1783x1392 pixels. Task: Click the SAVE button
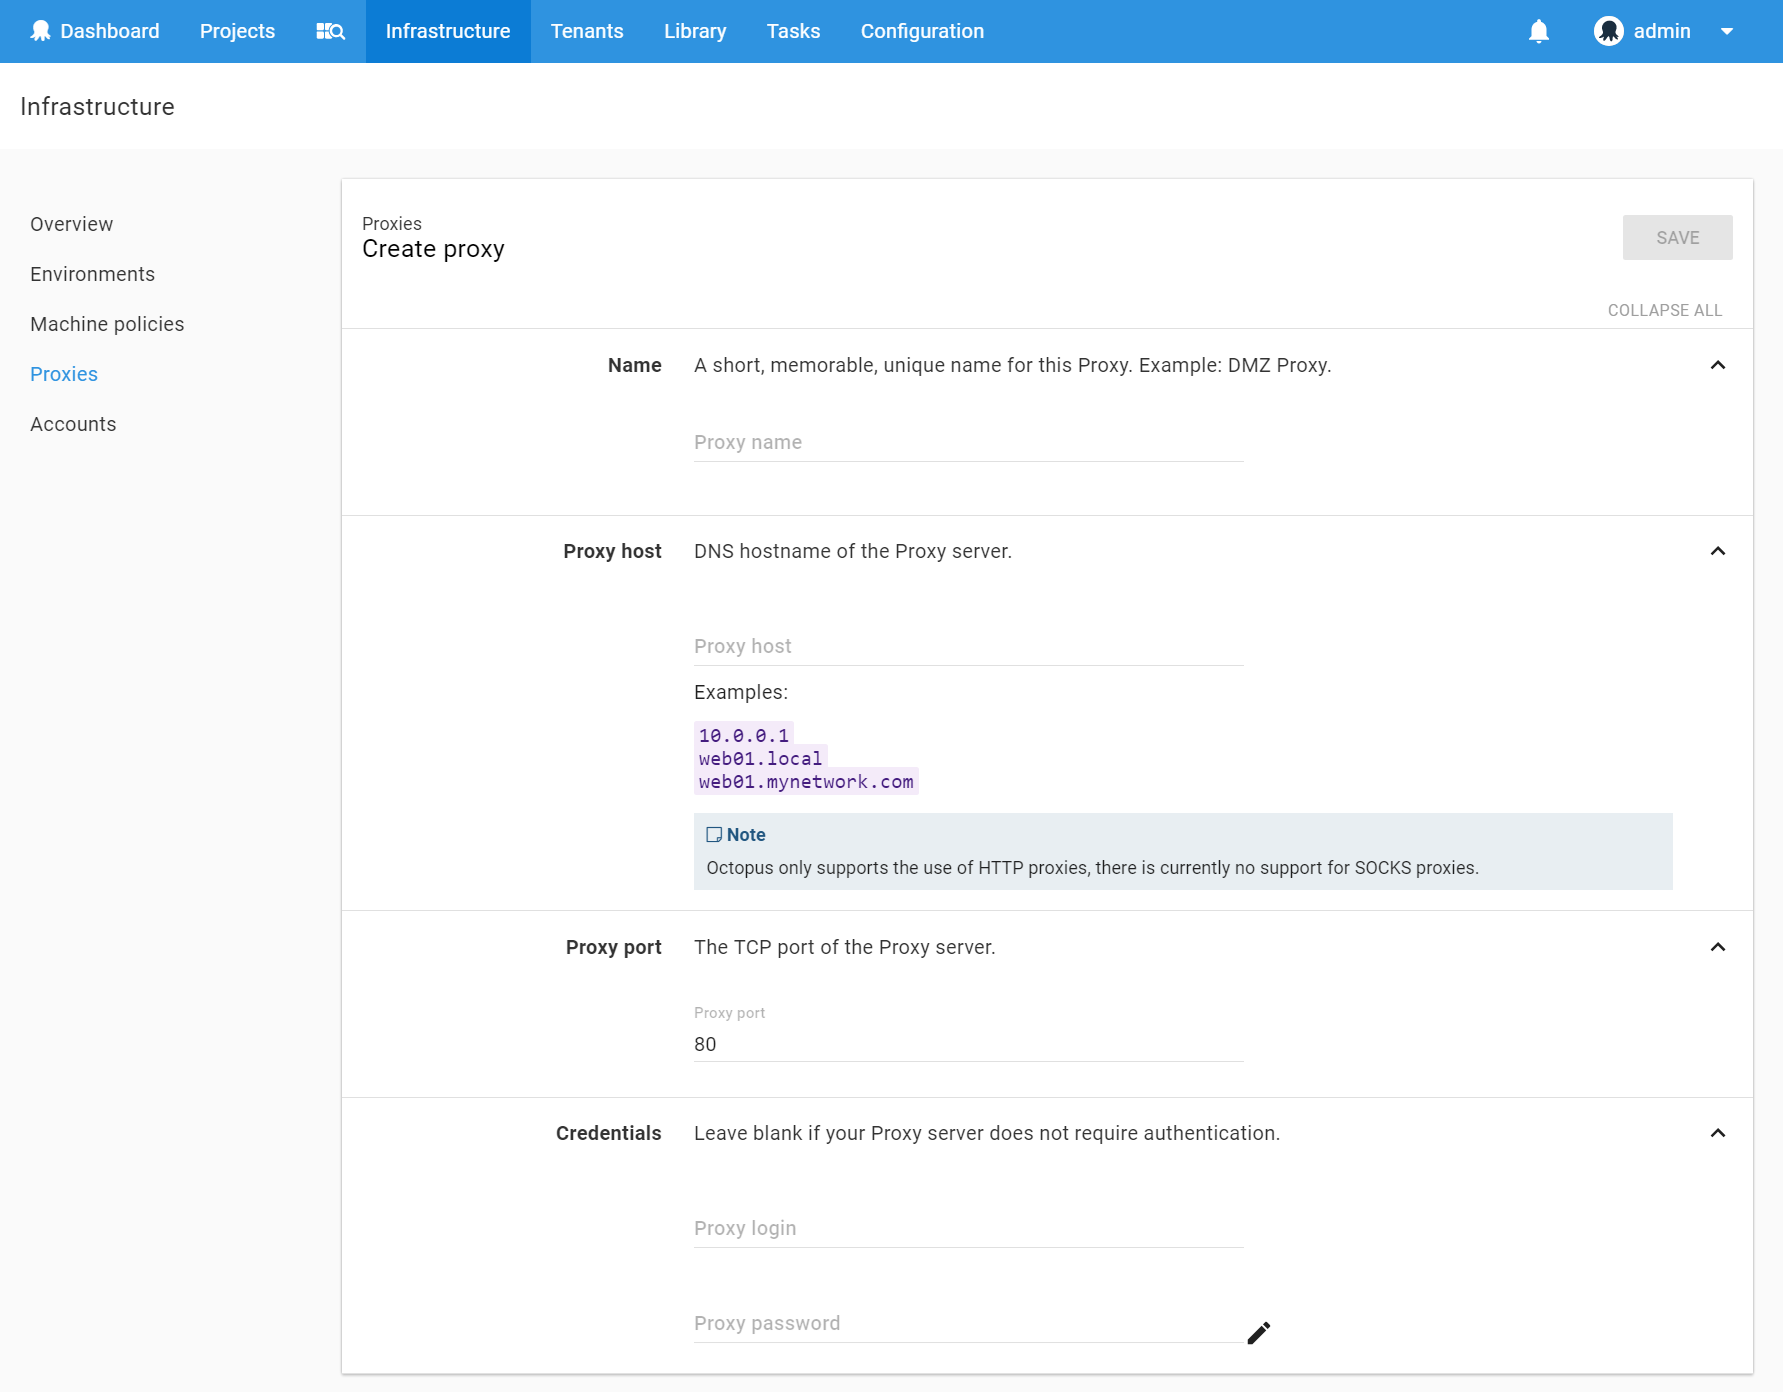(1677, 237)
